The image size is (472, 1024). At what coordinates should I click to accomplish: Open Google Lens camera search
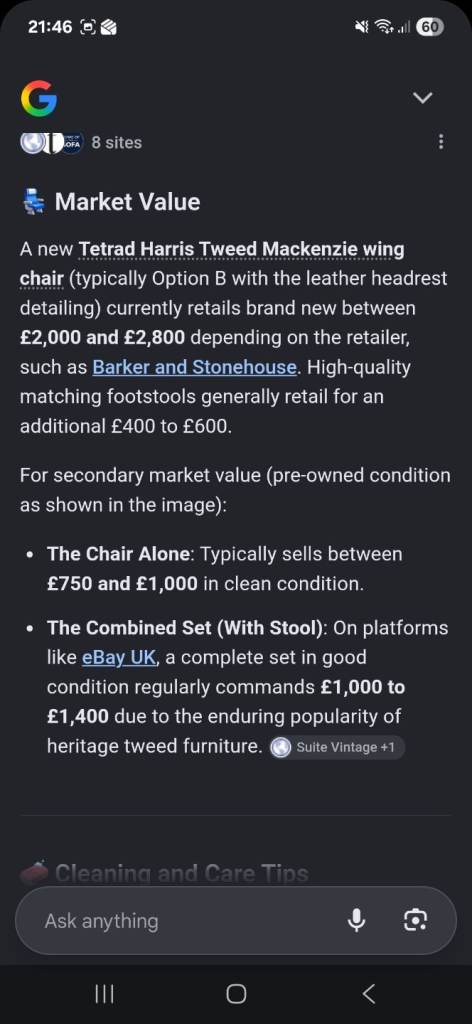(415, 921)
